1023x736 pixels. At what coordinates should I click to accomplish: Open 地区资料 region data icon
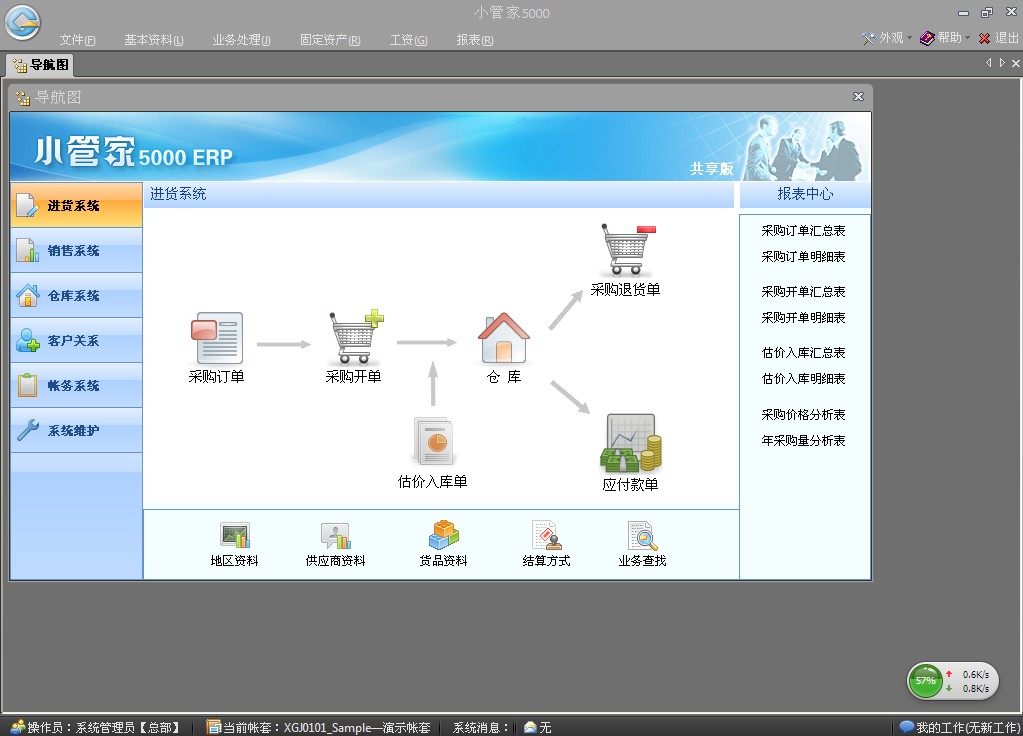click(x=235, y=535)
